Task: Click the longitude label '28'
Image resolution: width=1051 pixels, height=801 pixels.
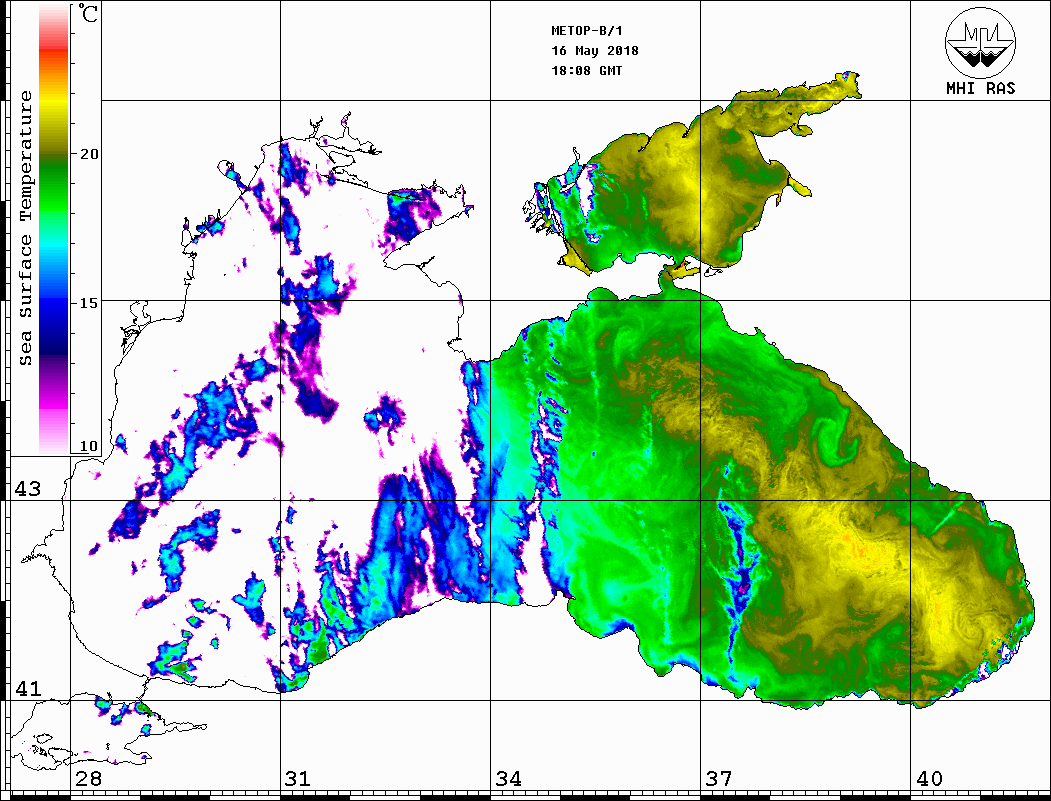Action: pyautogui.click(x=88, y=779)
